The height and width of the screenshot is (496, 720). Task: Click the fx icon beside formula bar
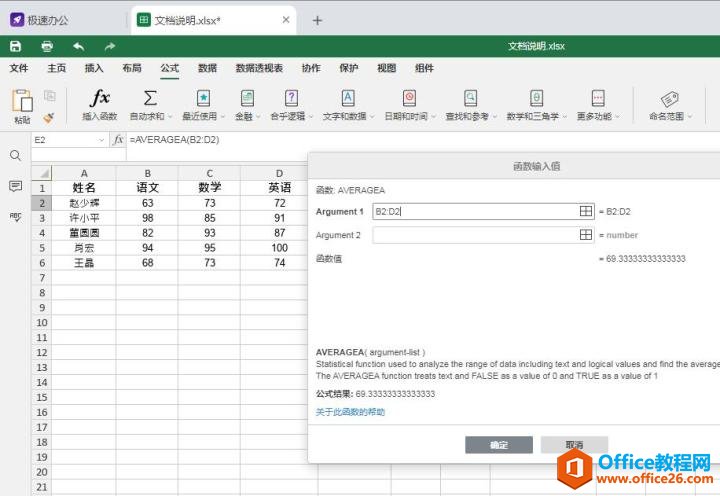pyautogui.click(x=118, y=140)
